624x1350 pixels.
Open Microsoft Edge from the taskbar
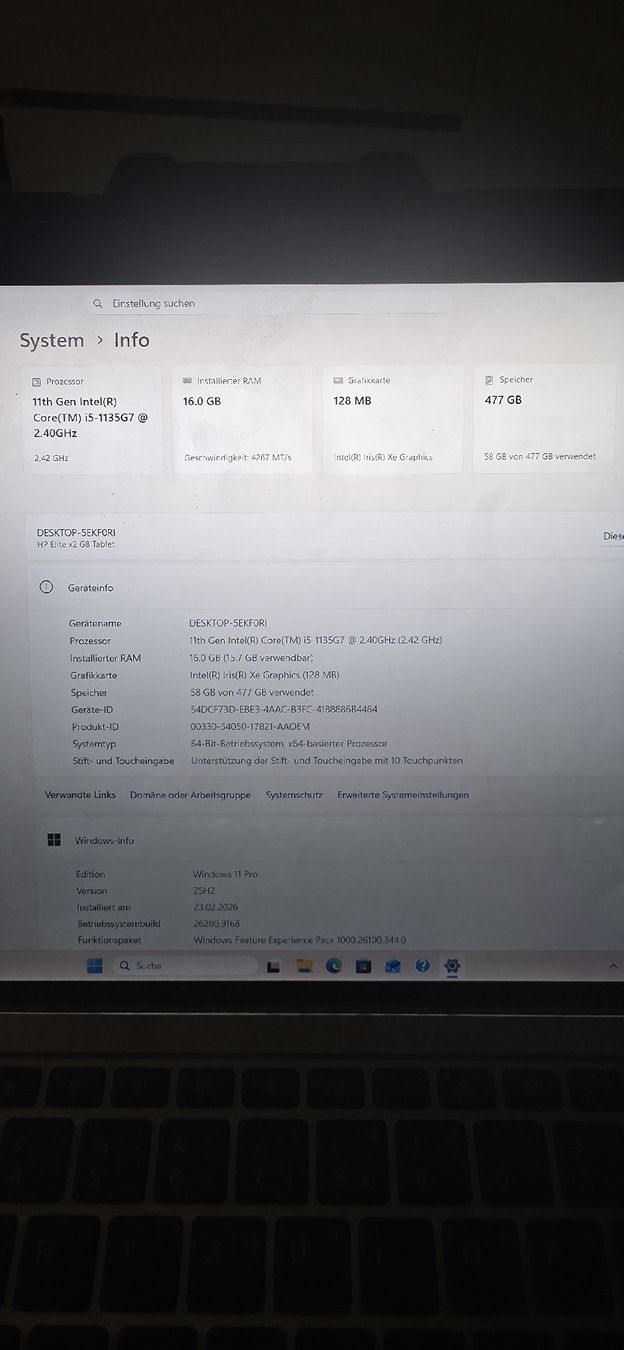334,966
